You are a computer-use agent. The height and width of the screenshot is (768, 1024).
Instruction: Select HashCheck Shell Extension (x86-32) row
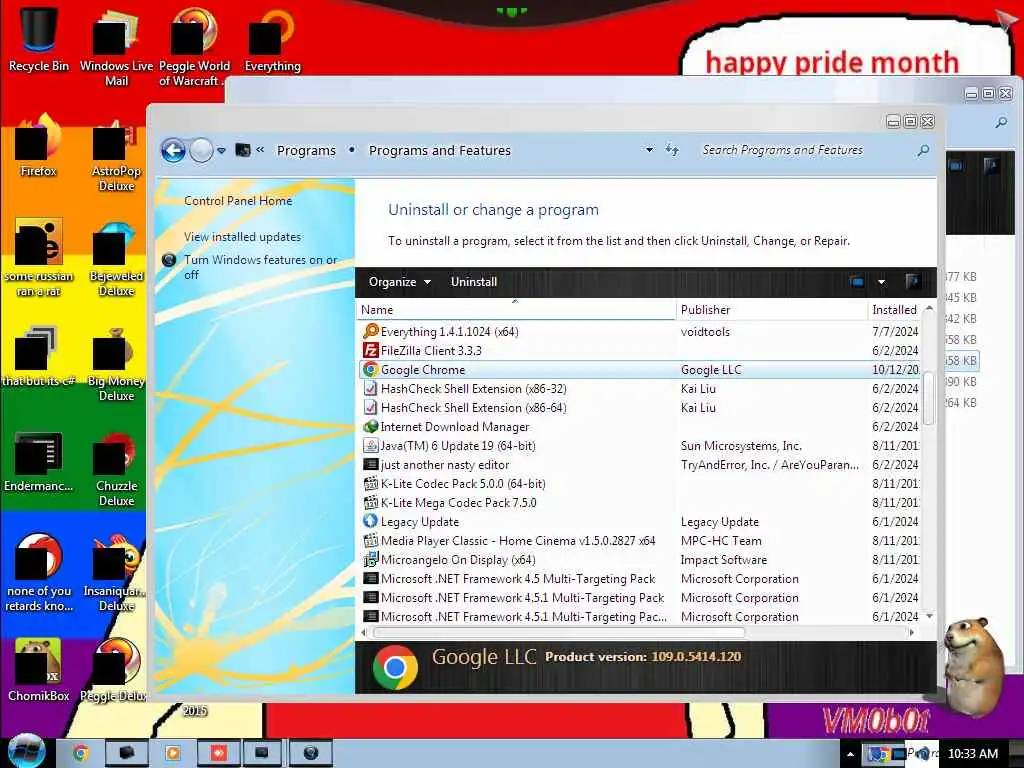pos(640,389)
